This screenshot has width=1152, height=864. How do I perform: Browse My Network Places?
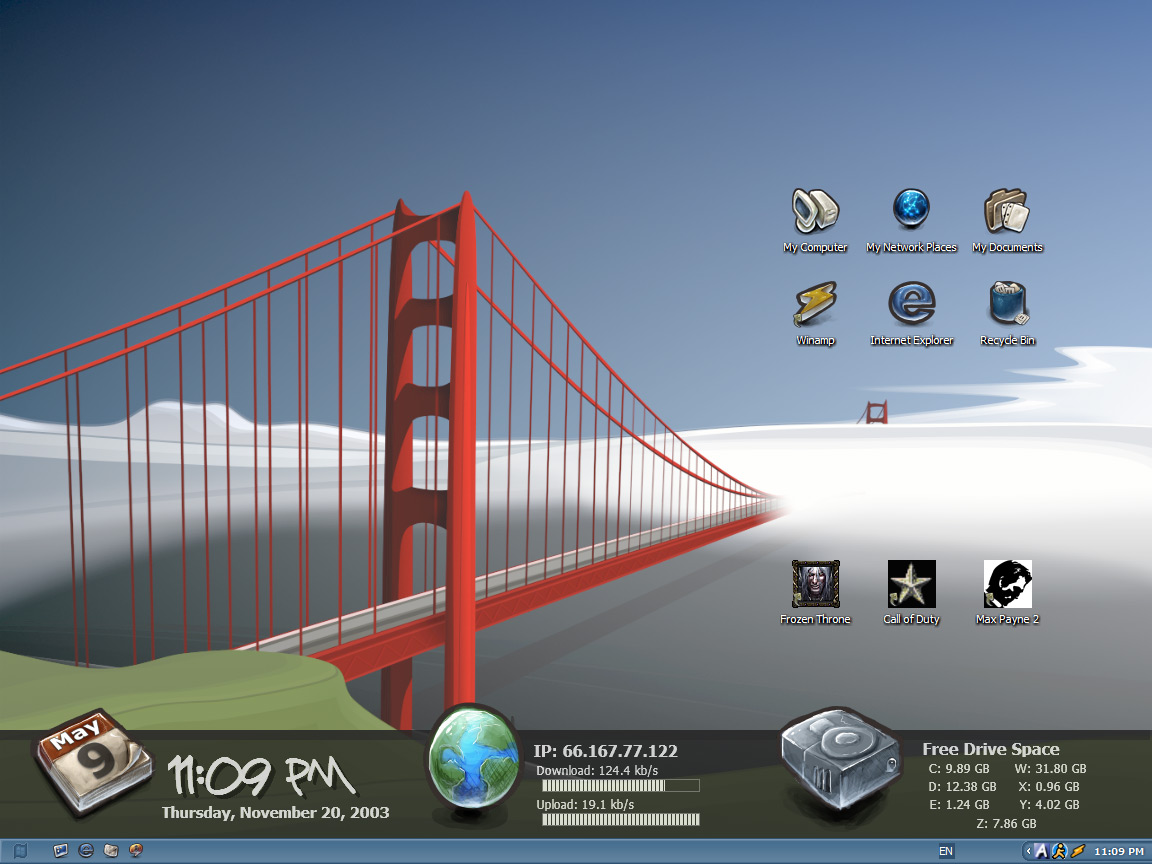911,213
